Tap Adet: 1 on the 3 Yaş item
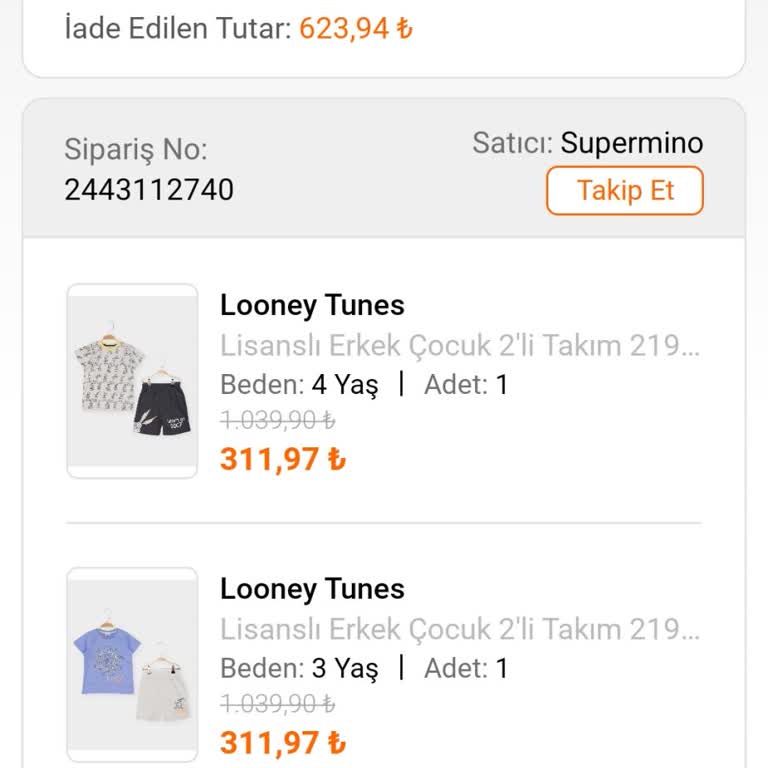 point(466,669)
